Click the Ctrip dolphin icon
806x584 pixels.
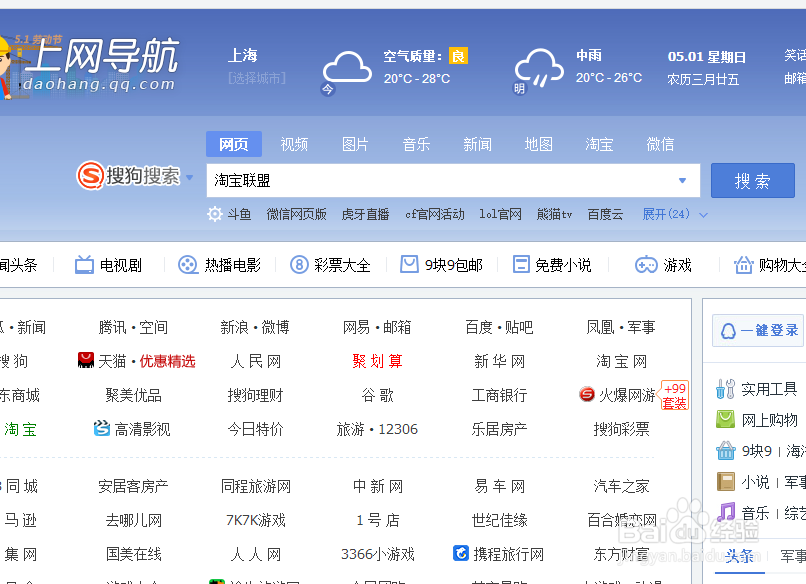pos(461,553)
